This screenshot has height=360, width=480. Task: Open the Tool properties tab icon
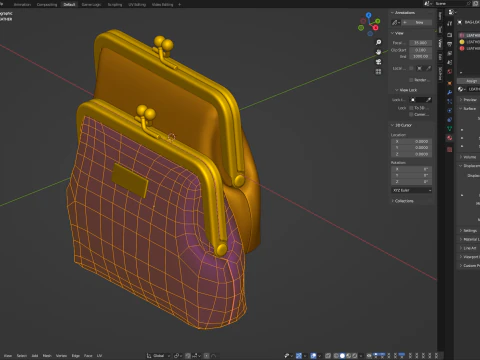tap(449, 23)
